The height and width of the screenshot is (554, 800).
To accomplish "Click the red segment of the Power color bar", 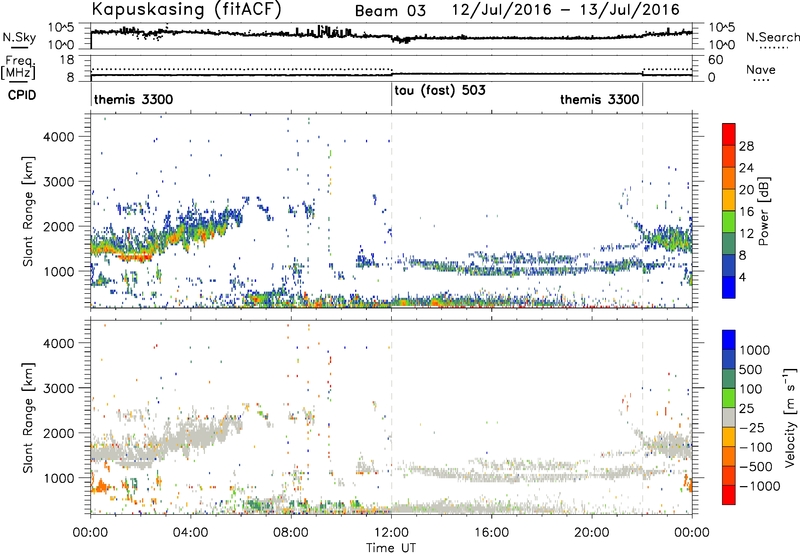I will (x=729, y=134).
